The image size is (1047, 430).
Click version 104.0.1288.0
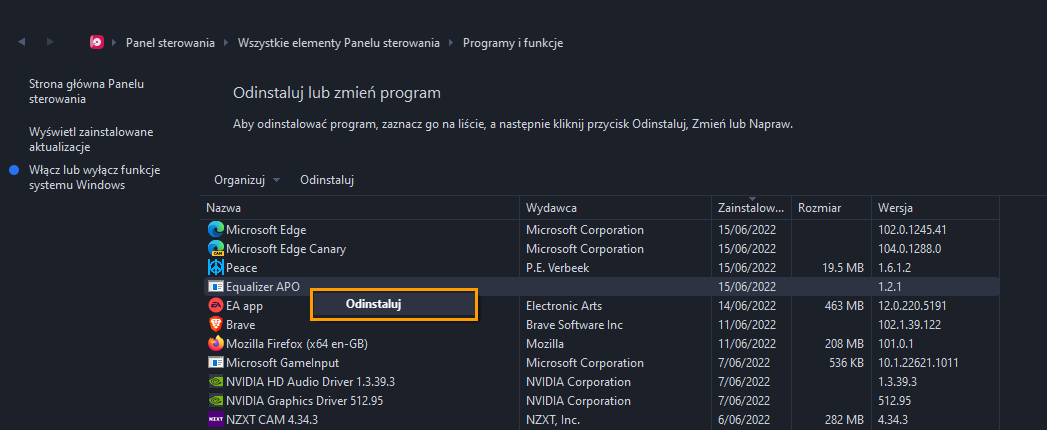tap(909, 249)
